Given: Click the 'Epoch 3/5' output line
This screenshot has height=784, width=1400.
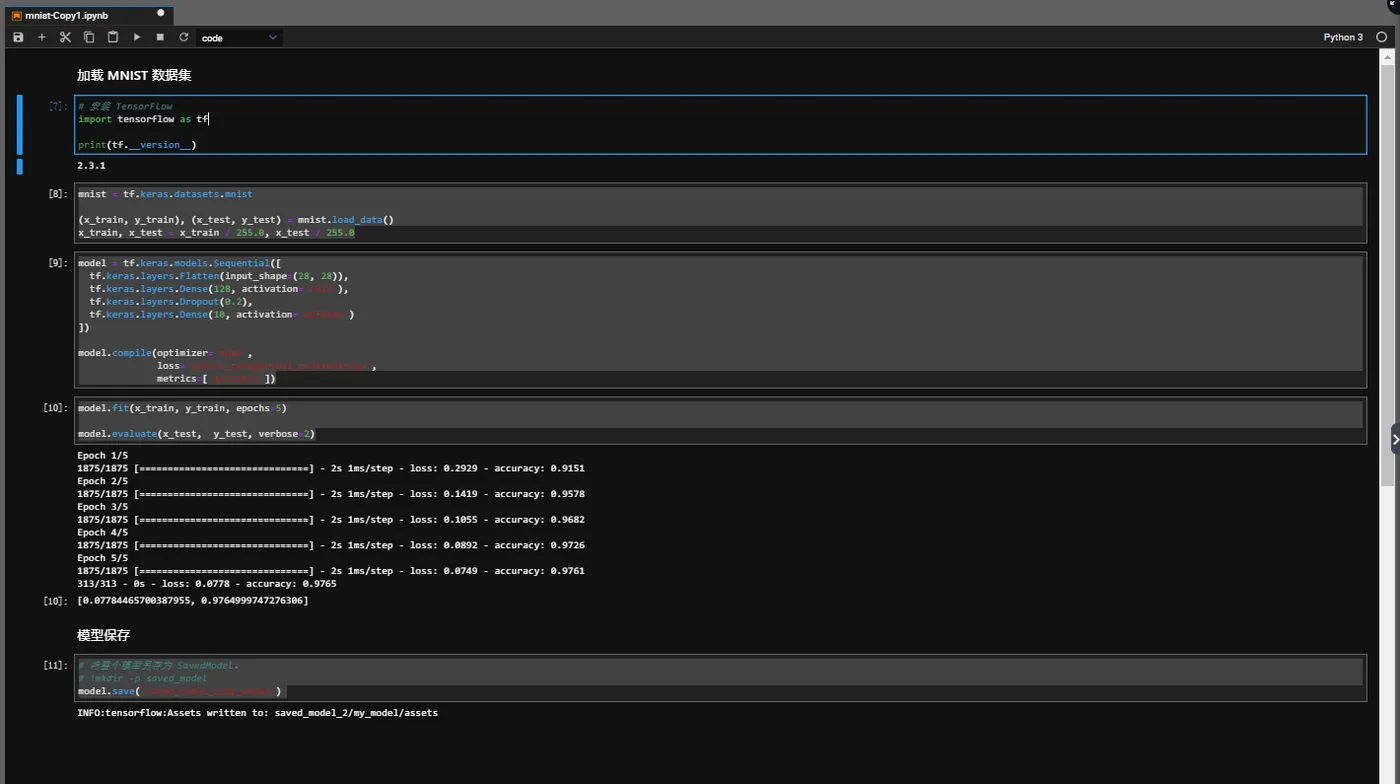Looking at the screenshot, I should (x=102, y=507).
